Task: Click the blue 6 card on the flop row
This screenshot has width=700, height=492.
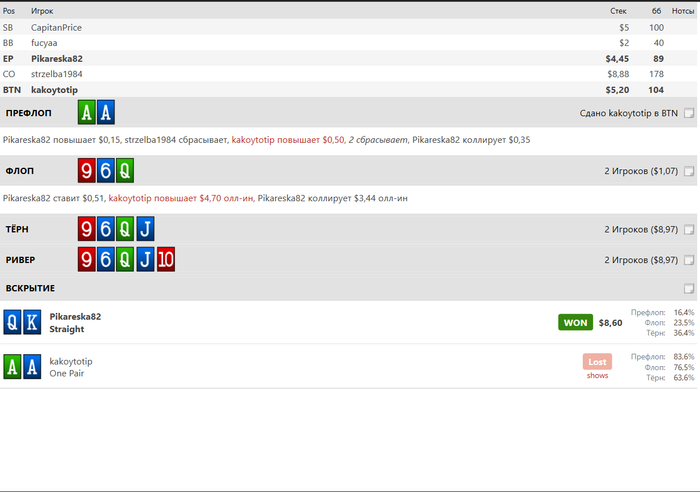Action: tap(106, 171)
